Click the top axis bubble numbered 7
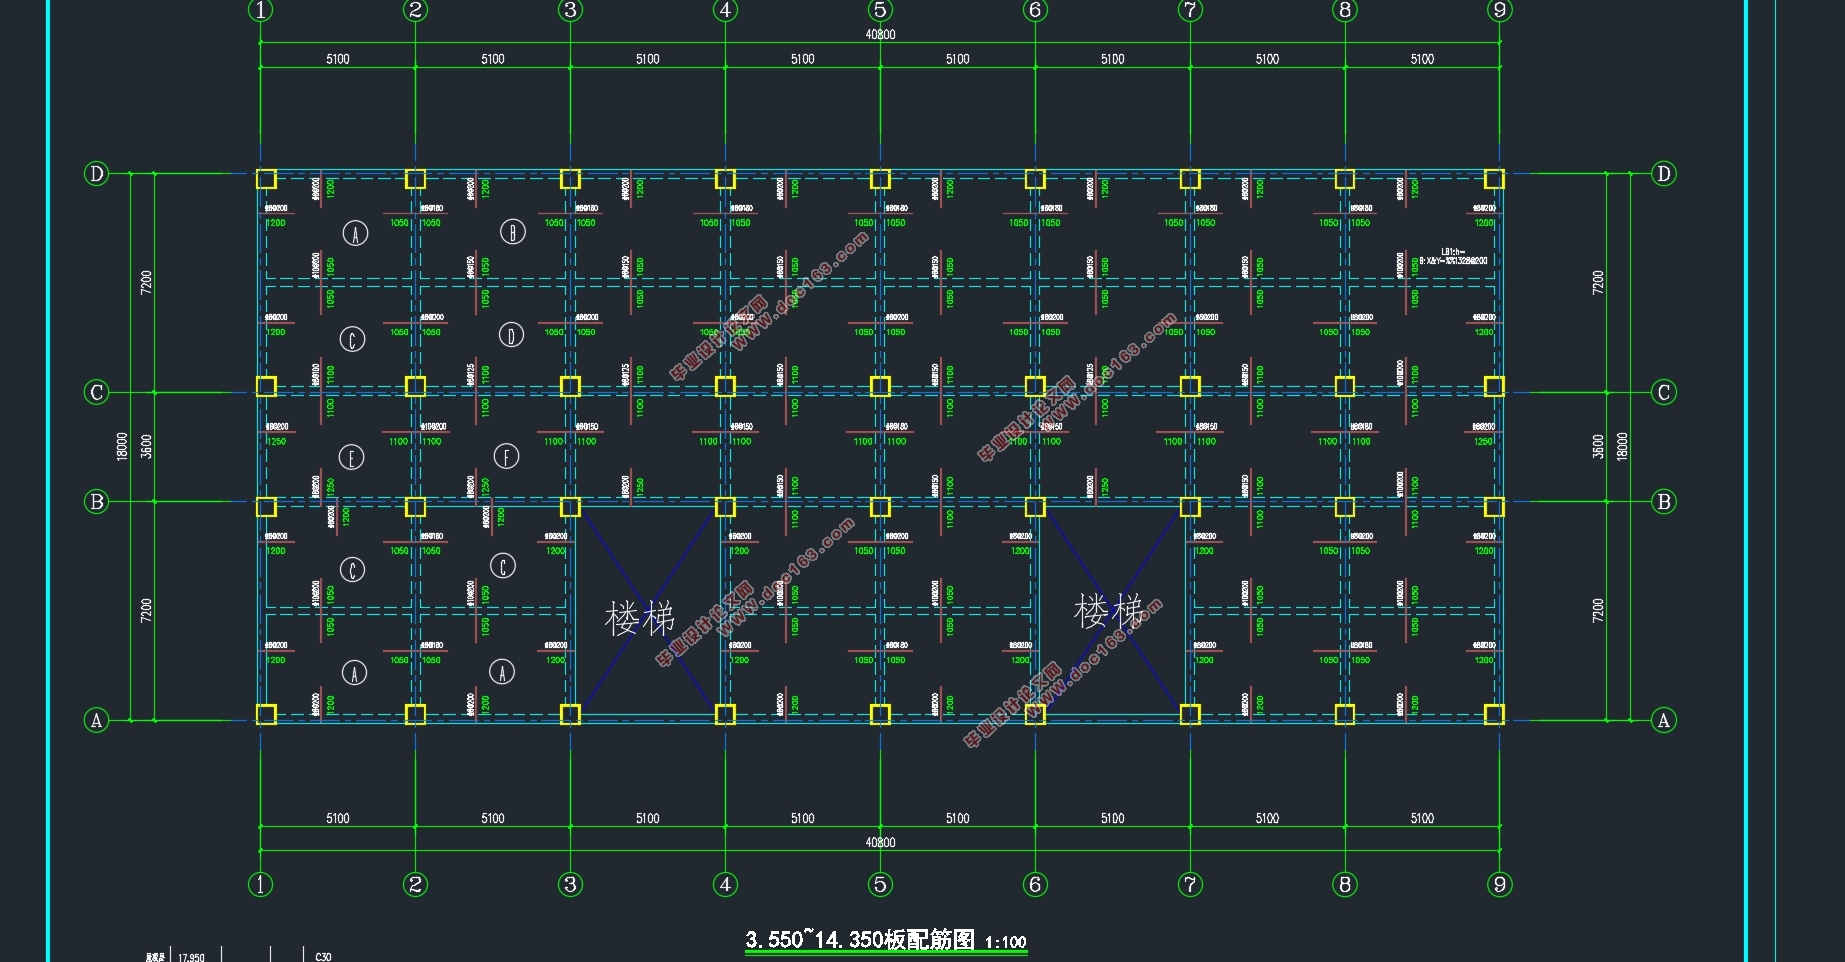Viewport: 1845px width, 962px height. point(1190,10)
